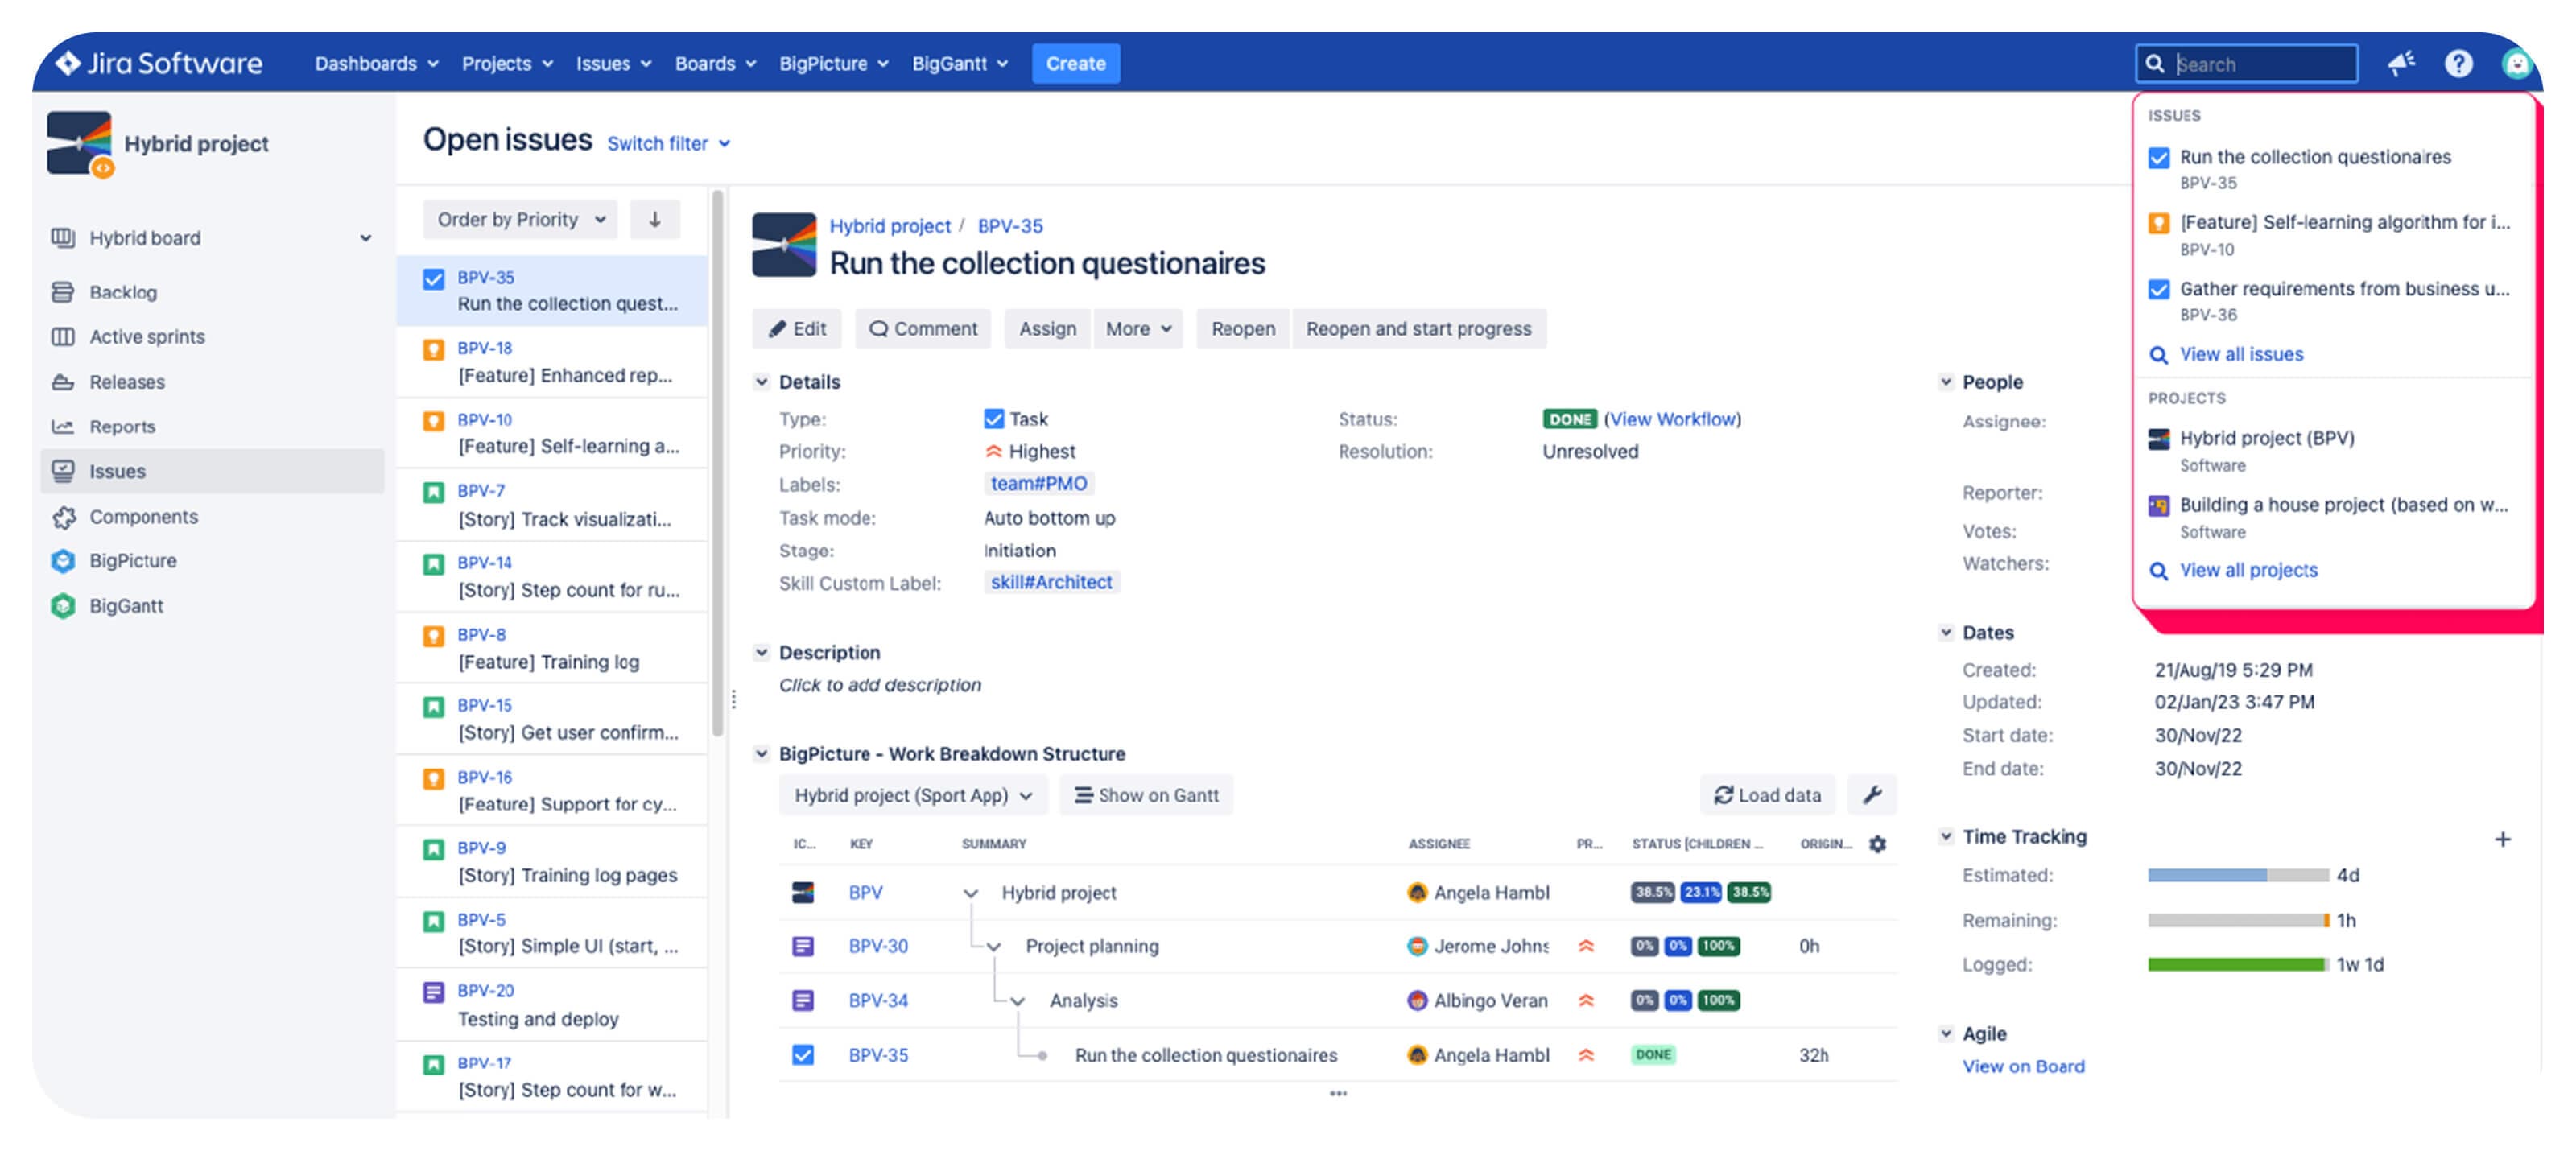Screen dimensions: 2576x1151
Task: Click the View all issues magnifier icon
Action: point(2158,355)
